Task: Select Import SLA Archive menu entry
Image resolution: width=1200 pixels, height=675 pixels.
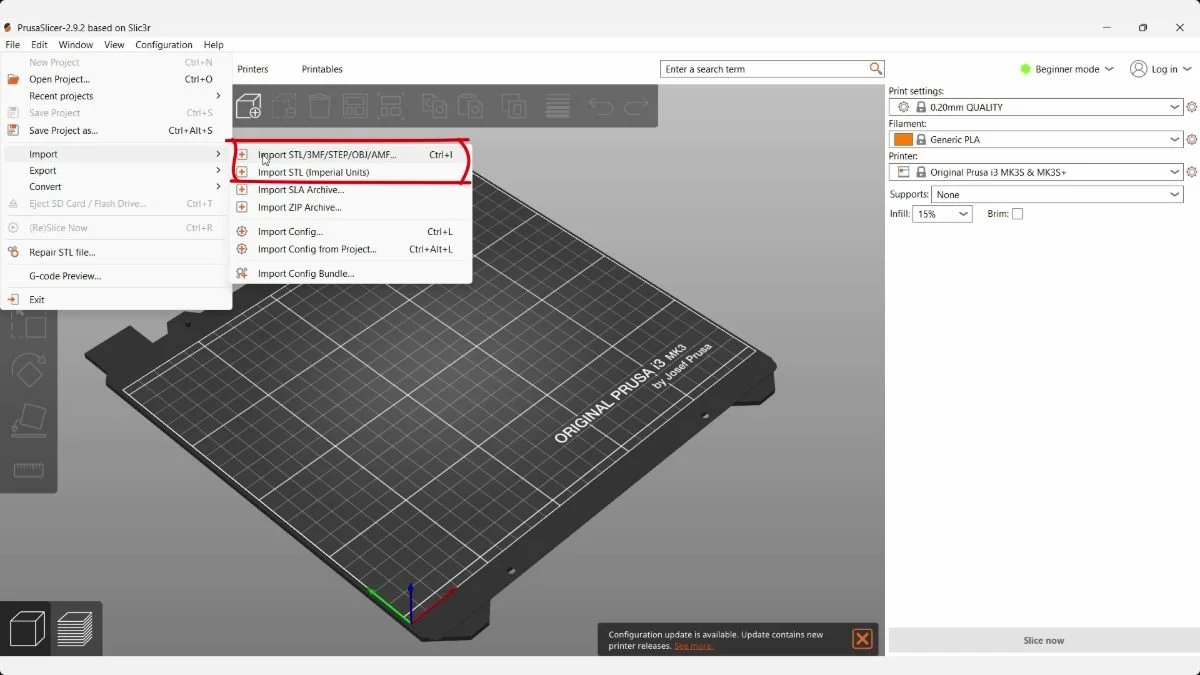Action: click(x=350, y=190)
